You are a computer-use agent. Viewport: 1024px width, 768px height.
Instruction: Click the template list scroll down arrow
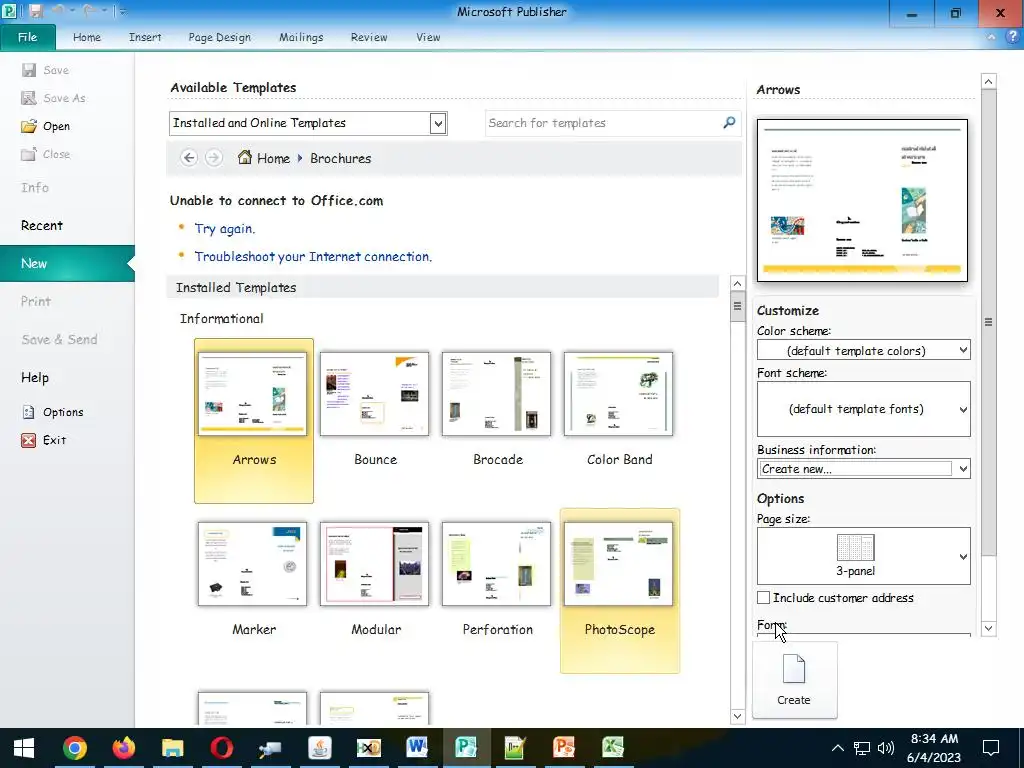[x=737, y=716]
